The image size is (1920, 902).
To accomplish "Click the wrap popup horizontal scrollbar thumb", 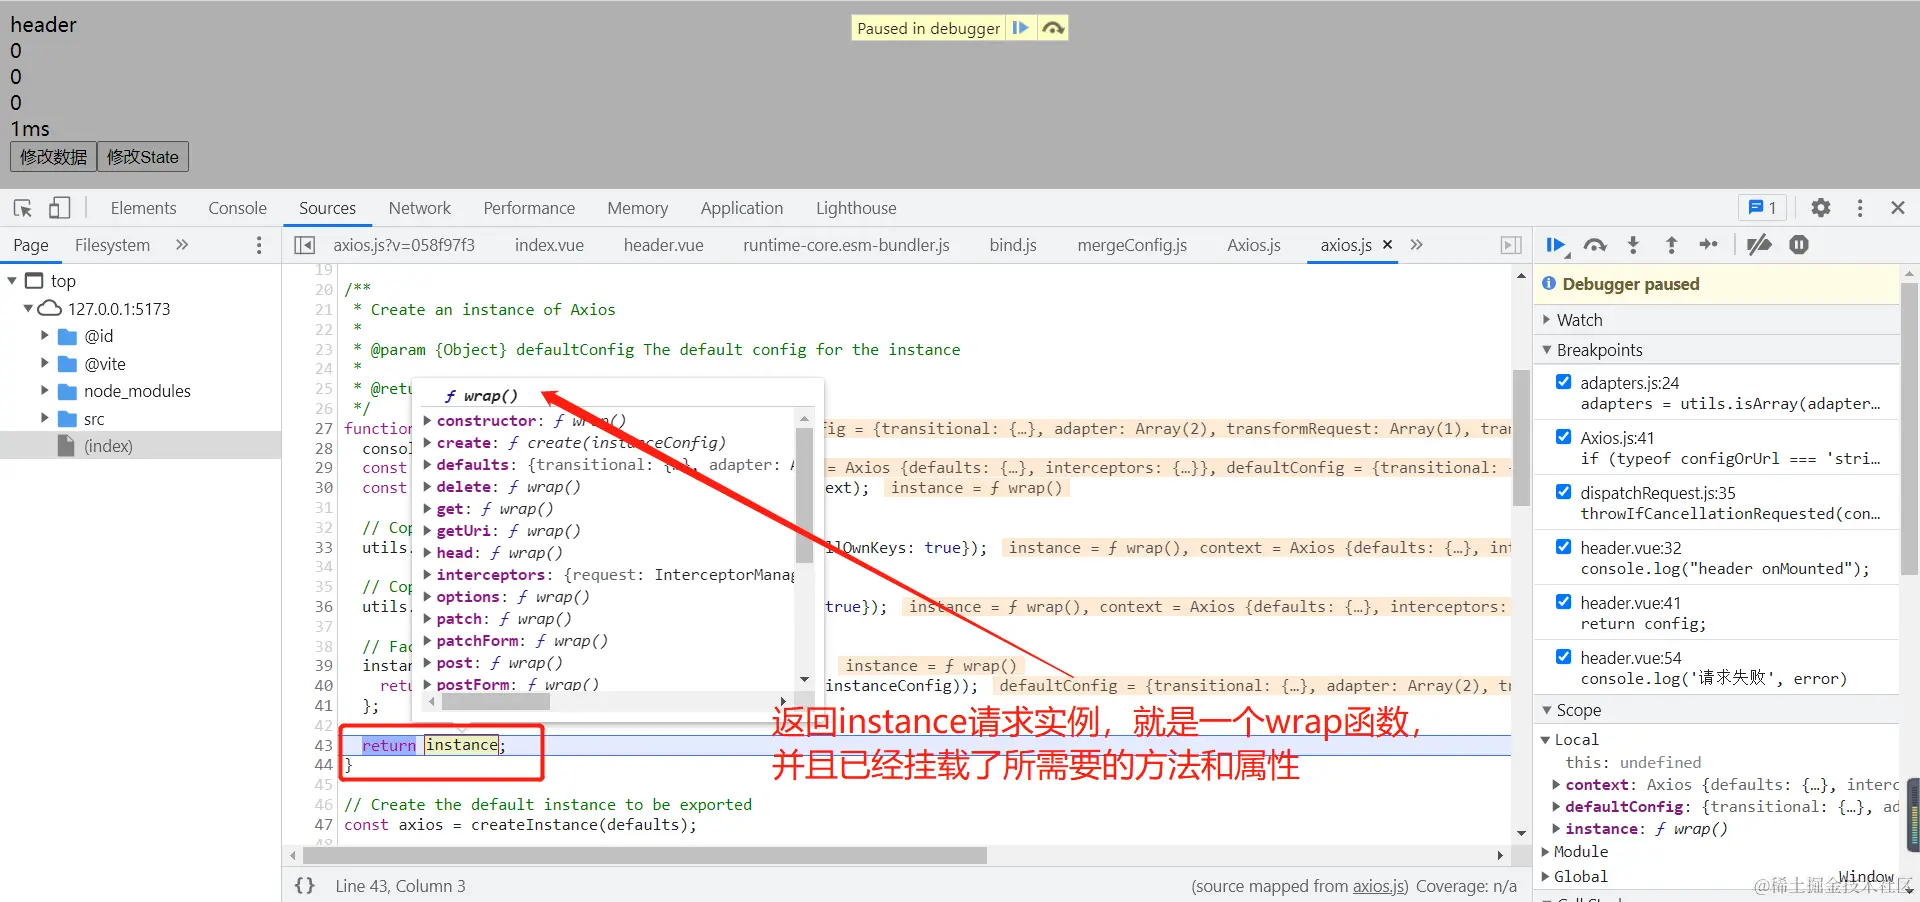I will 496,702.
